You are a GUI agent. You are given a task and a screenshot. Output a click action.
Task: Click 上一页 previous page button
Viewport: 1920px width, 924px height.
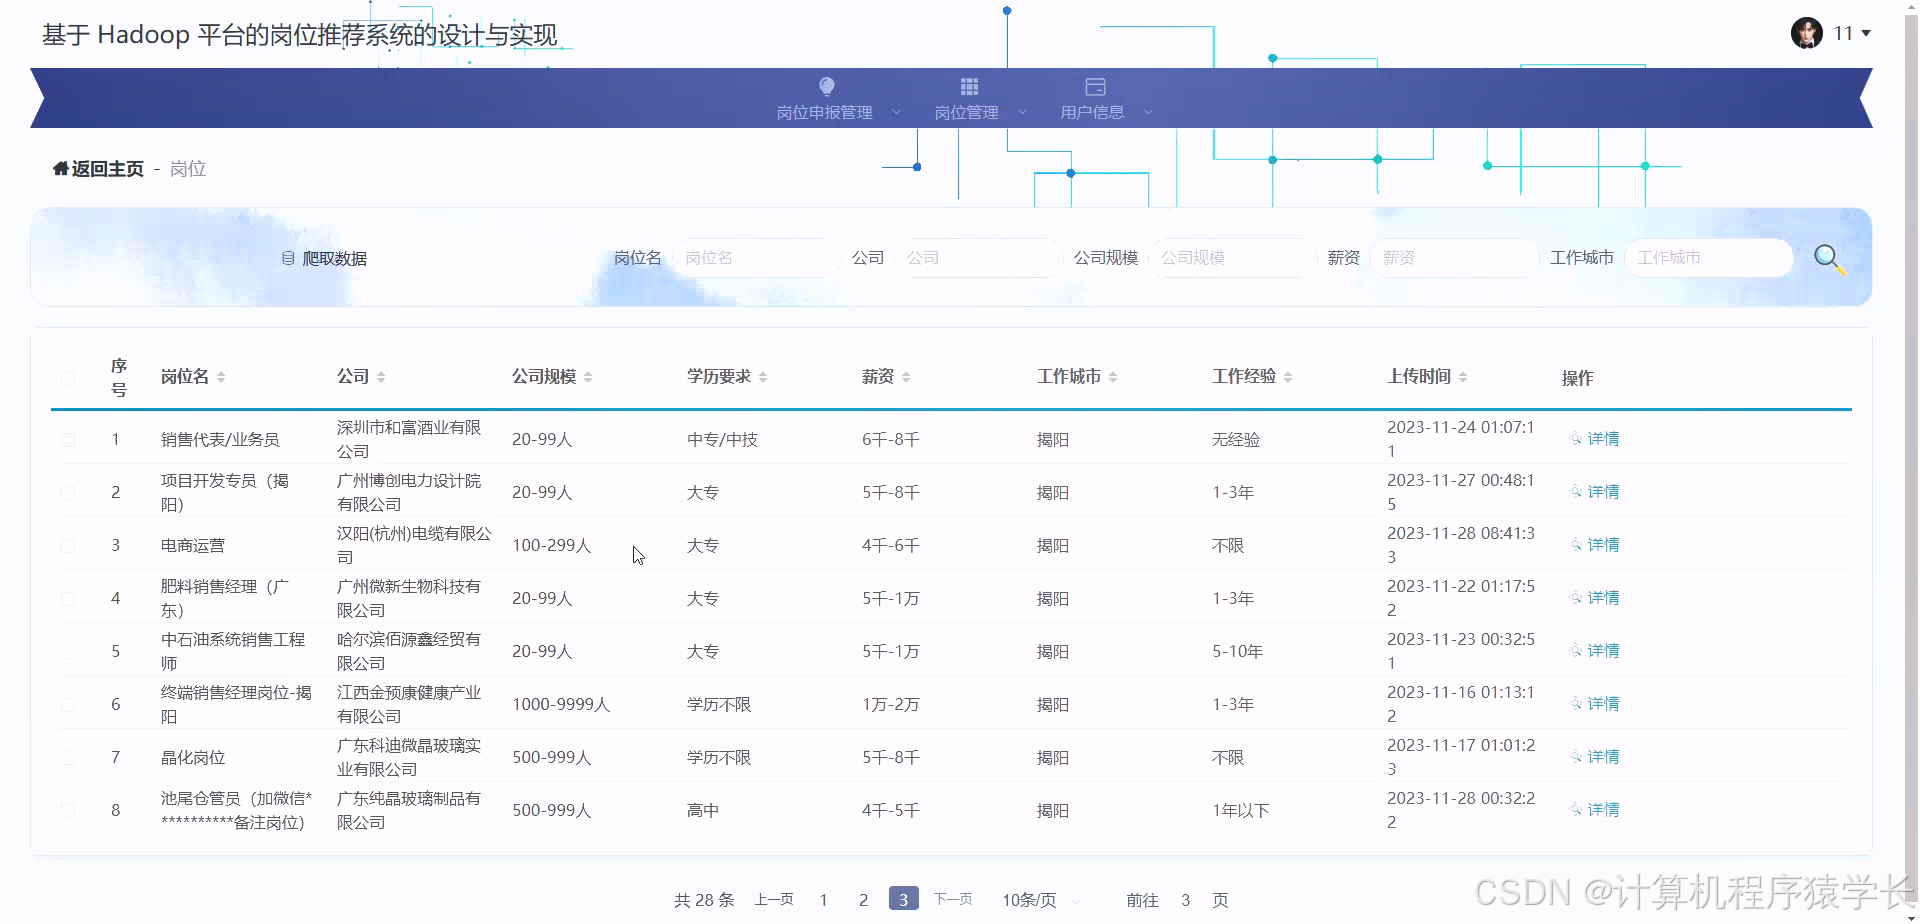click(x=774, y=900)
